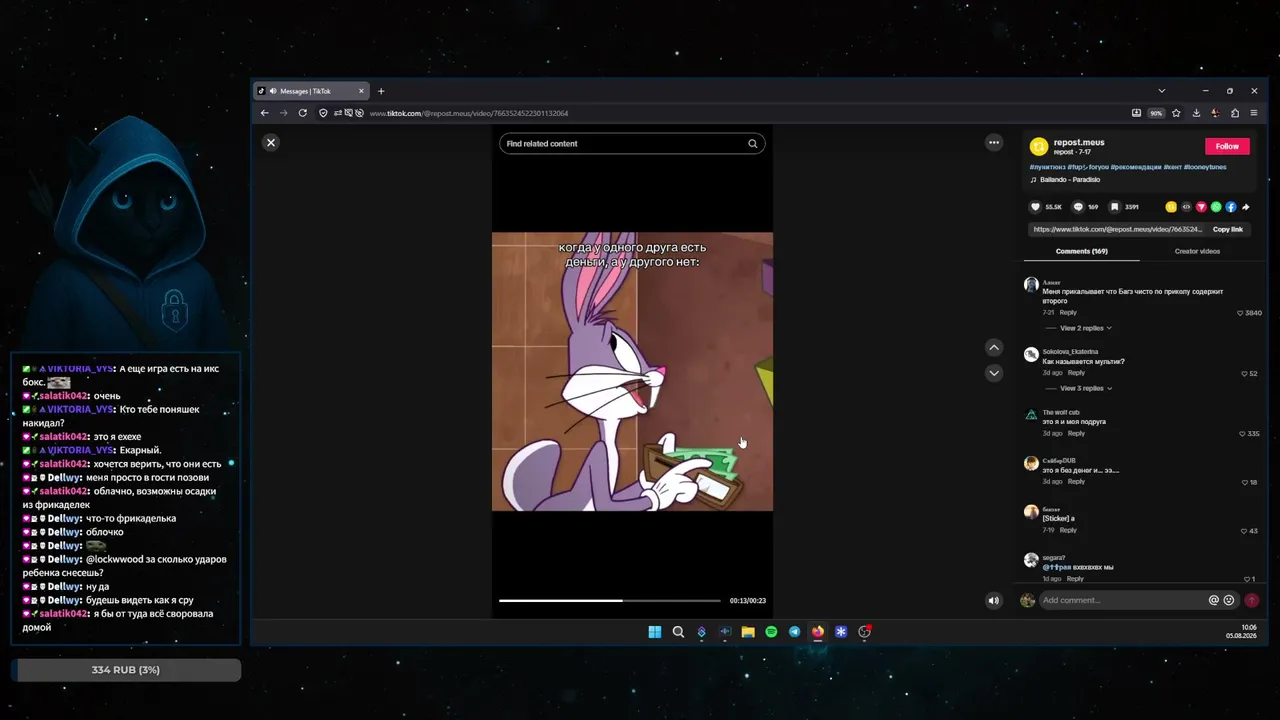Viewport: 1280px width, 720px height.
Task: Open the repost.meus profile avatar
Action: point(1039,146)
